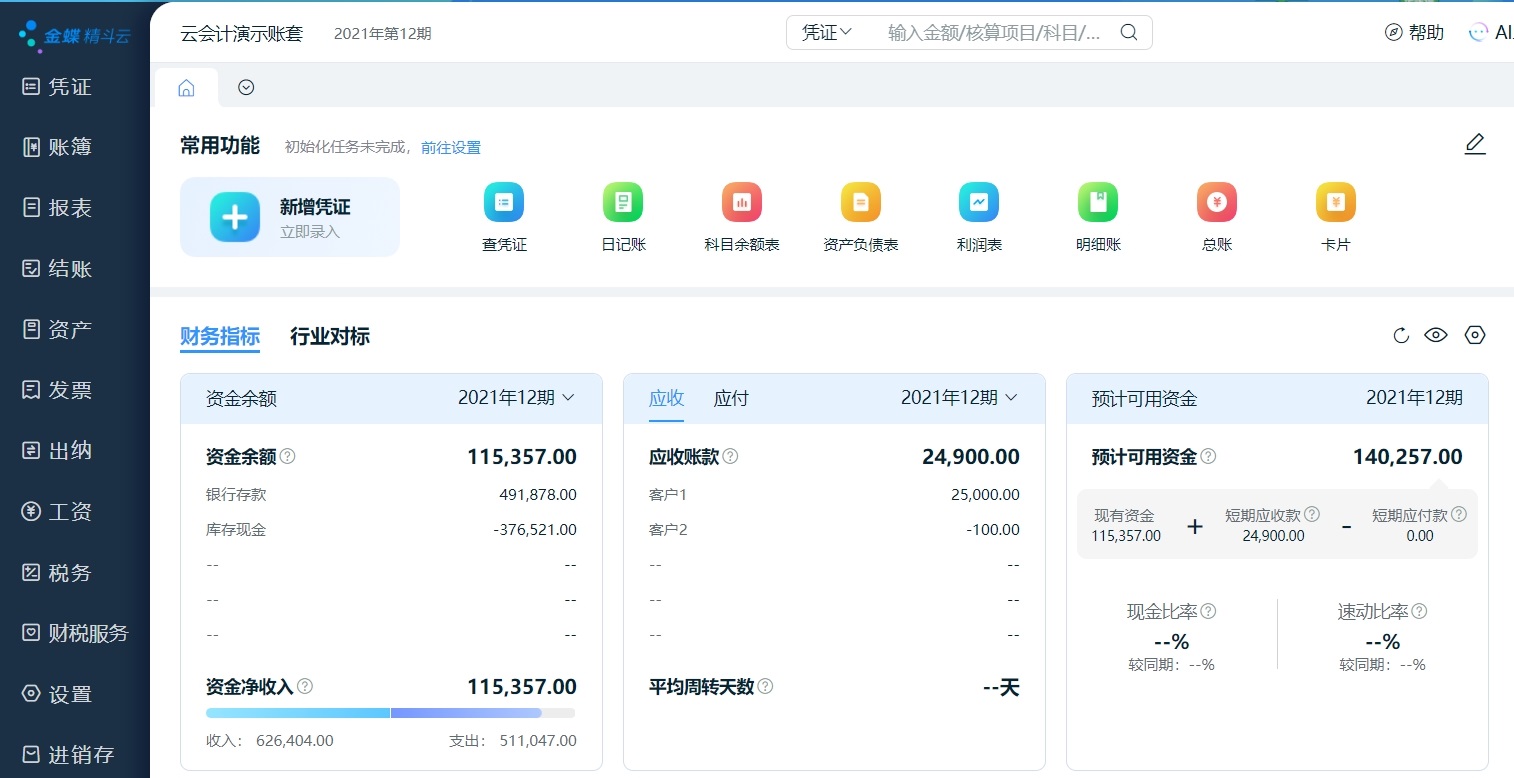Open the 利润表 shortcut icon
The width and height of the screenshot is (1514, 778).
click(979, 202)
